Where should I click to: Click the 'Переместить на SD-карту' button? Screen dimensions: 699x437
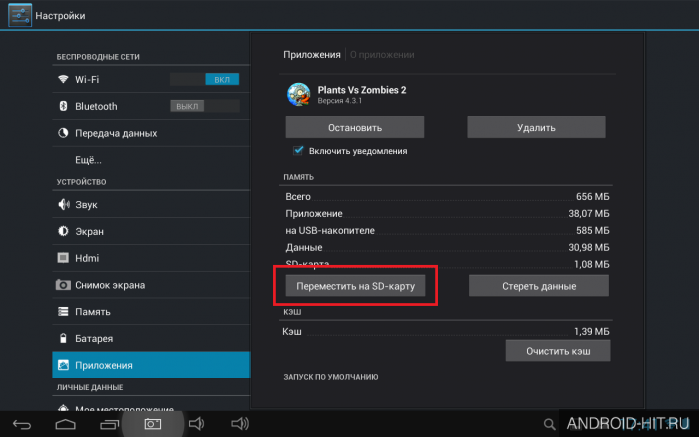[355, 286]
